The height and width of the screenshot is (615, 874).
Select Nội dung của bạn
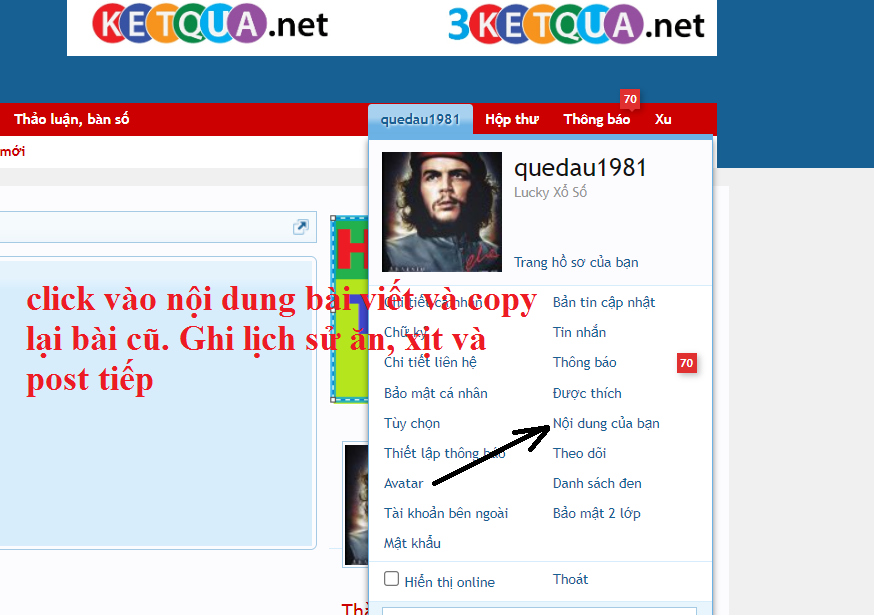coord(606,423)
